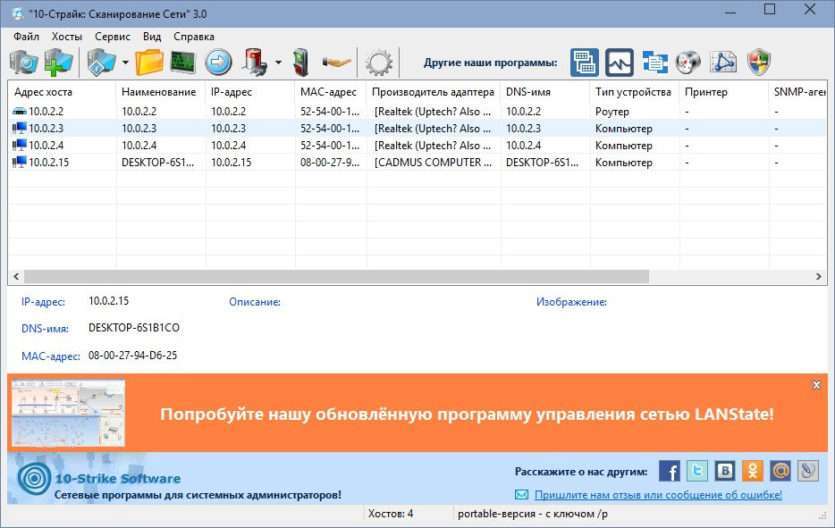Sort by the DNS-имя column header
The width and height of the screenshot is (835, 528).
[x=545, y=92]
